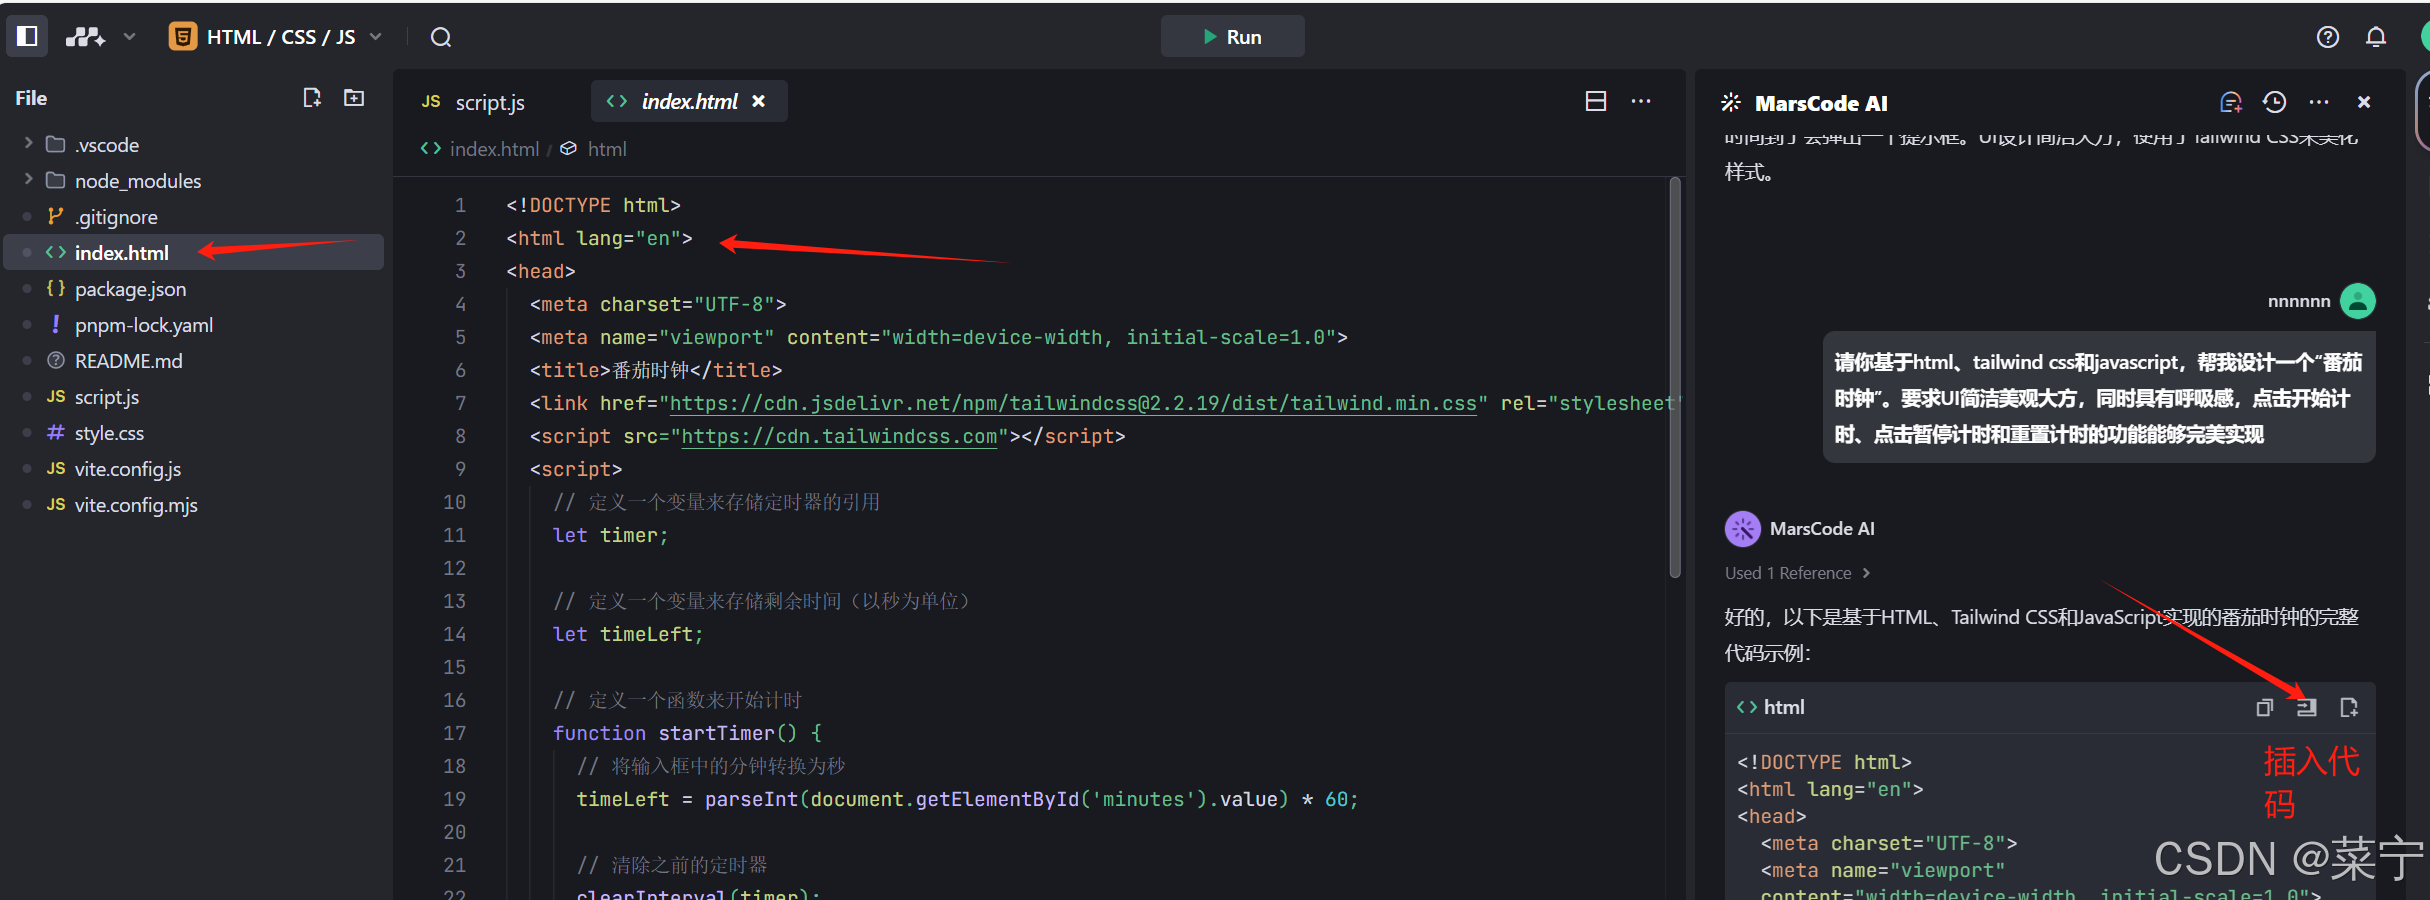Close the index.html tab
Image resolution: width=2430 pixels, height=900 pixels.
click(759, 101)
